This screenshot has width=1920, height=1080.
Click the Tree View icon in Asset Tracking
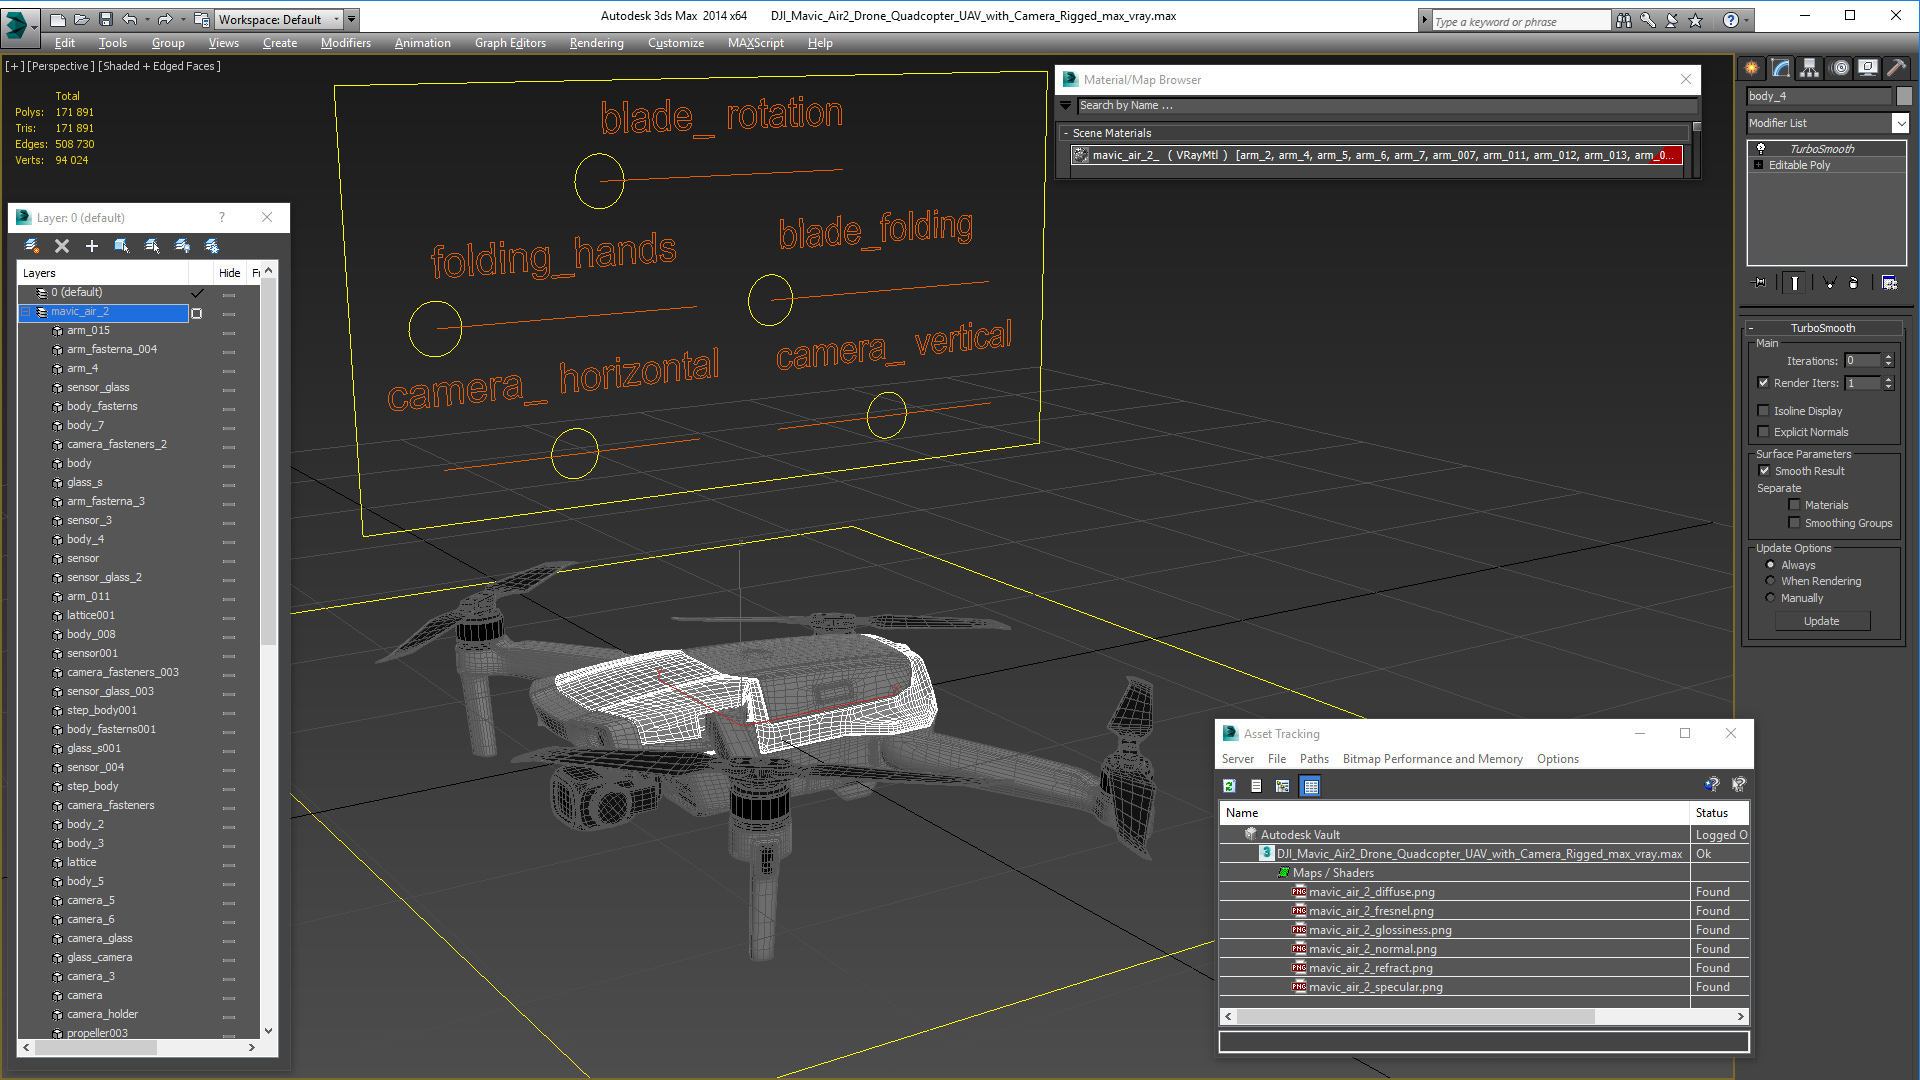(x=1283, y=786)
